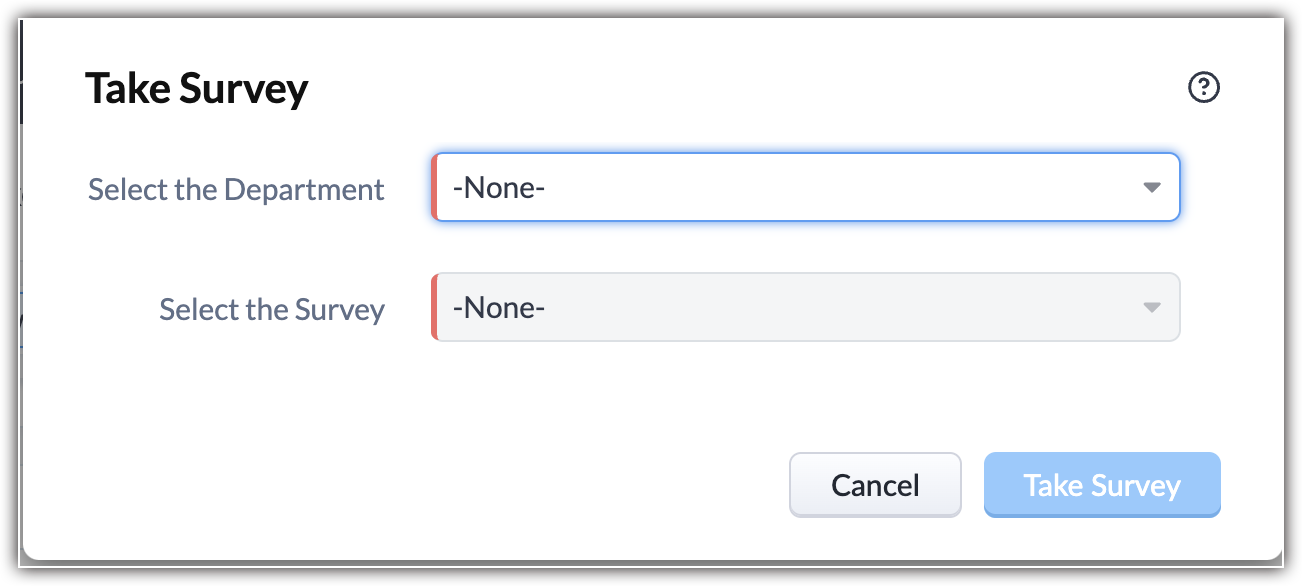Expand the Department list using its caret

coord(1152,187)
